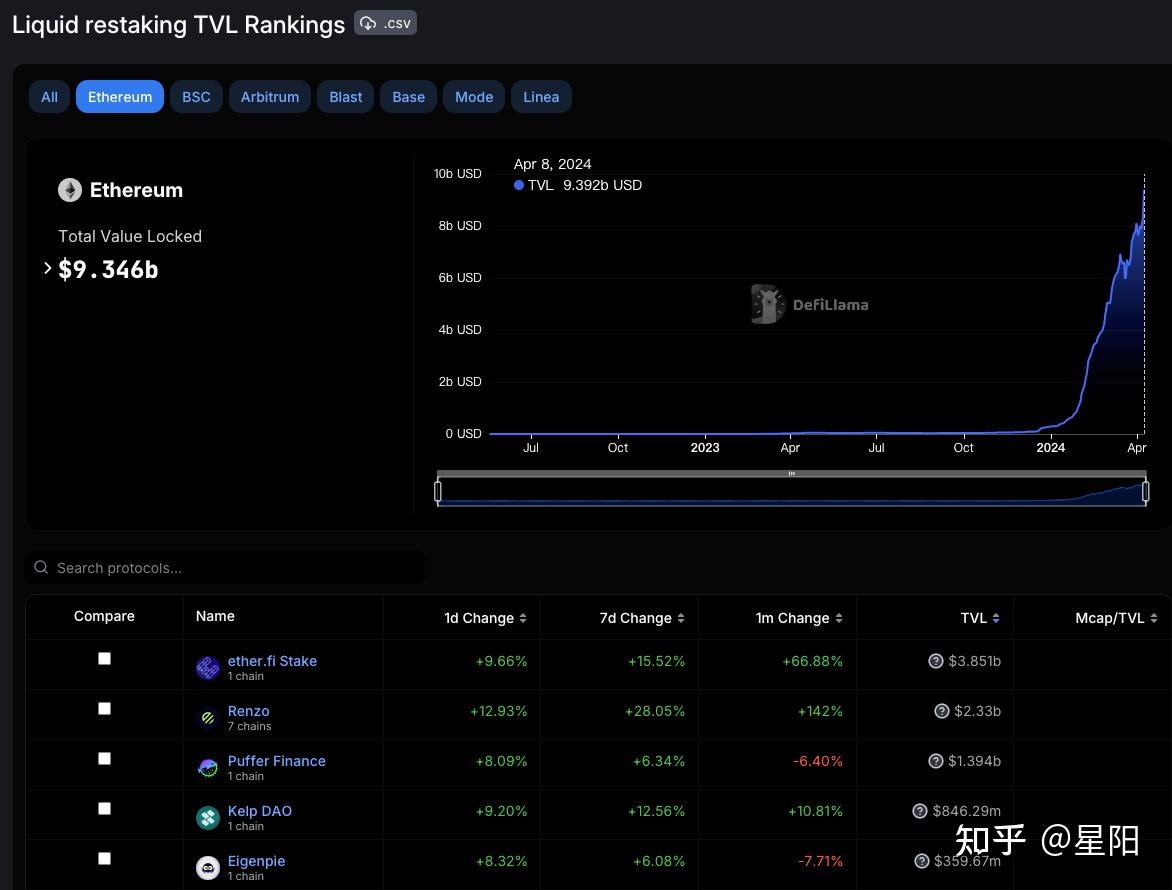
Task: Click the left chart range slider handle
Action: click(438, 491)
